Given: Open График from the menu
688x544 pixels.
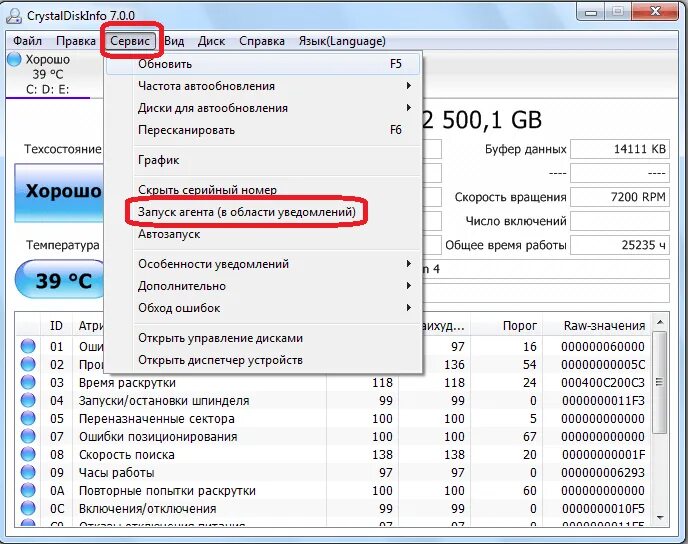Looking at the screenshot, I should pyautogui.click(x=263, y=160).
